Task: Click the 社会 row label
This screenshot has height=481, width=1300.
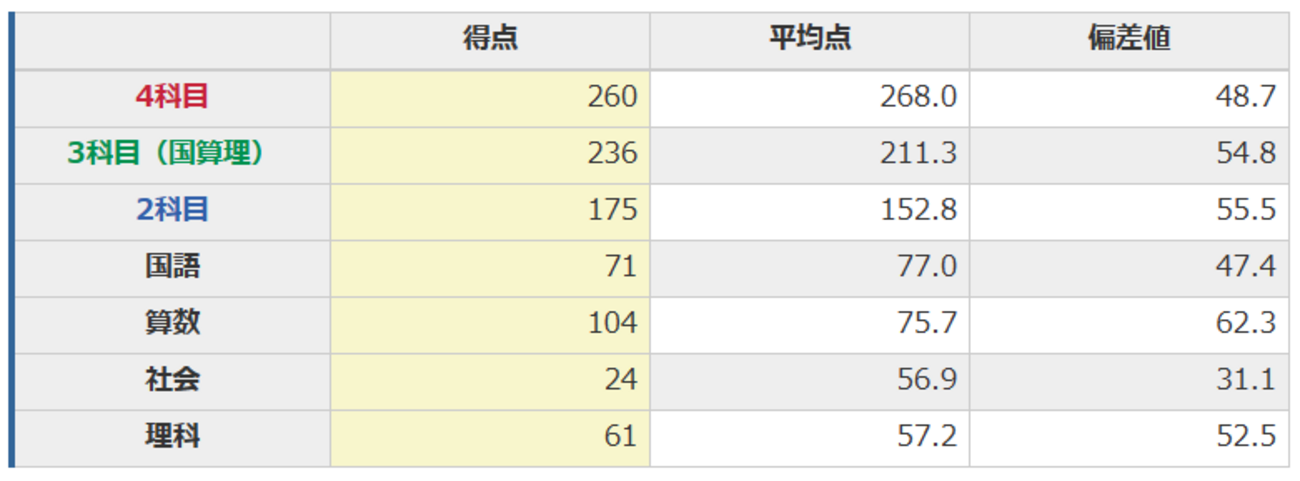Action: 172,380
